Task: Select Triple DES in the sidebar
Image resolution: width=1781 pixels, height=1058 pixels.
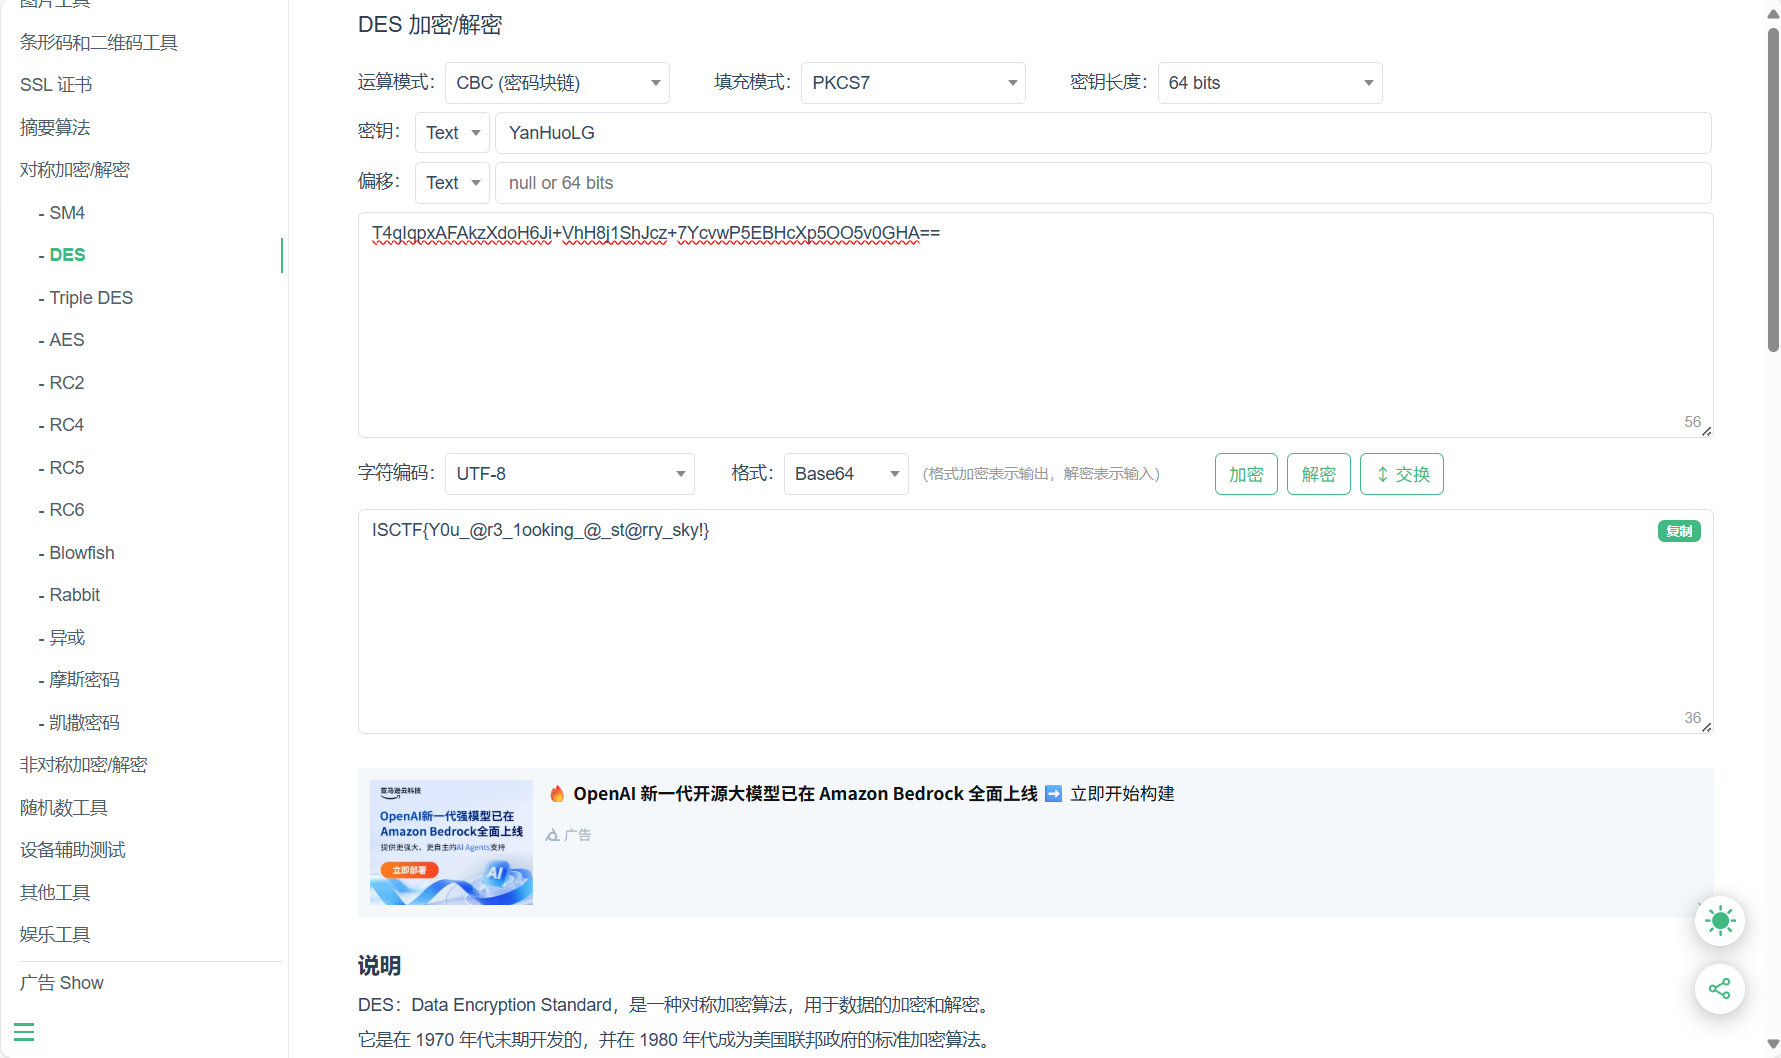Action: [x=91, y=298]
